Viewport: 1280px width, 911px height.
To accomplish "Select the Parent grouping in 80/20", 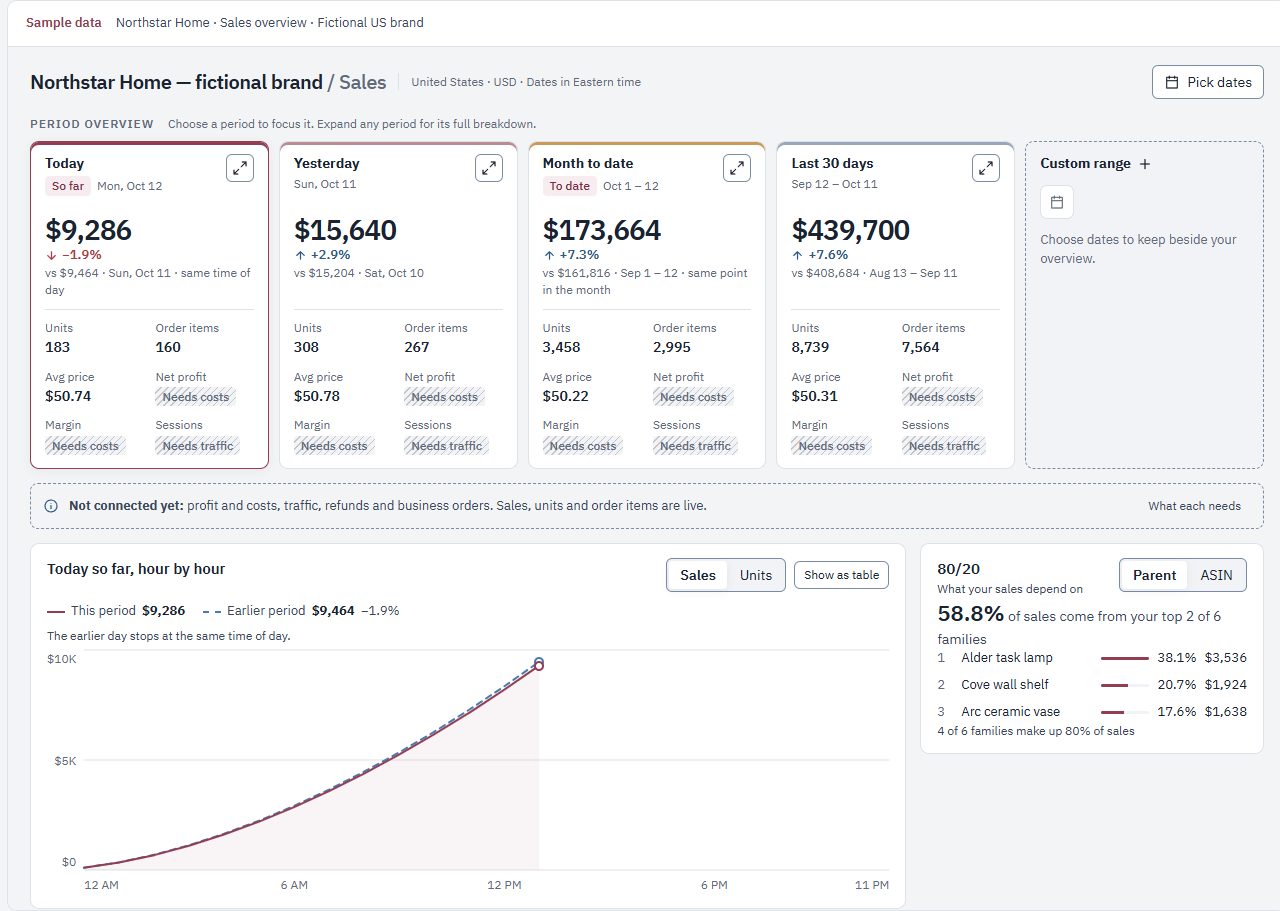I will [1154, 575].
